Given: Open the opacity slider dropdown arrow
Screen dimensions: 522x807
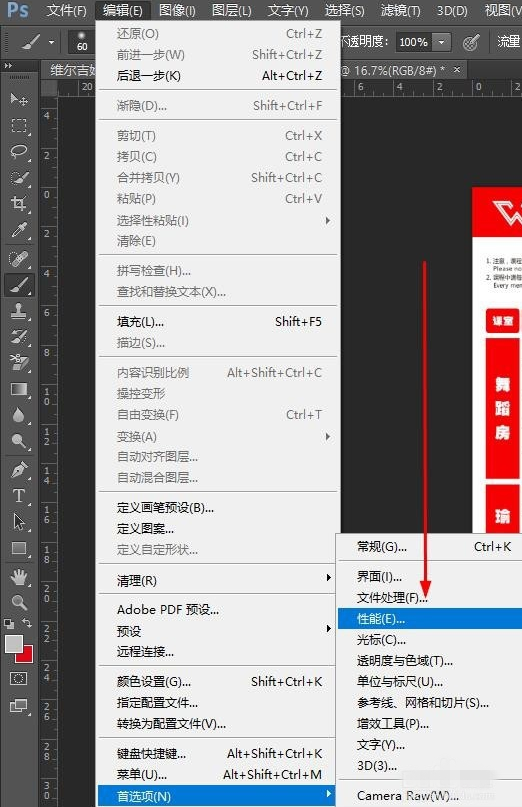Looking at the screenshot, I should pos(441,42).
